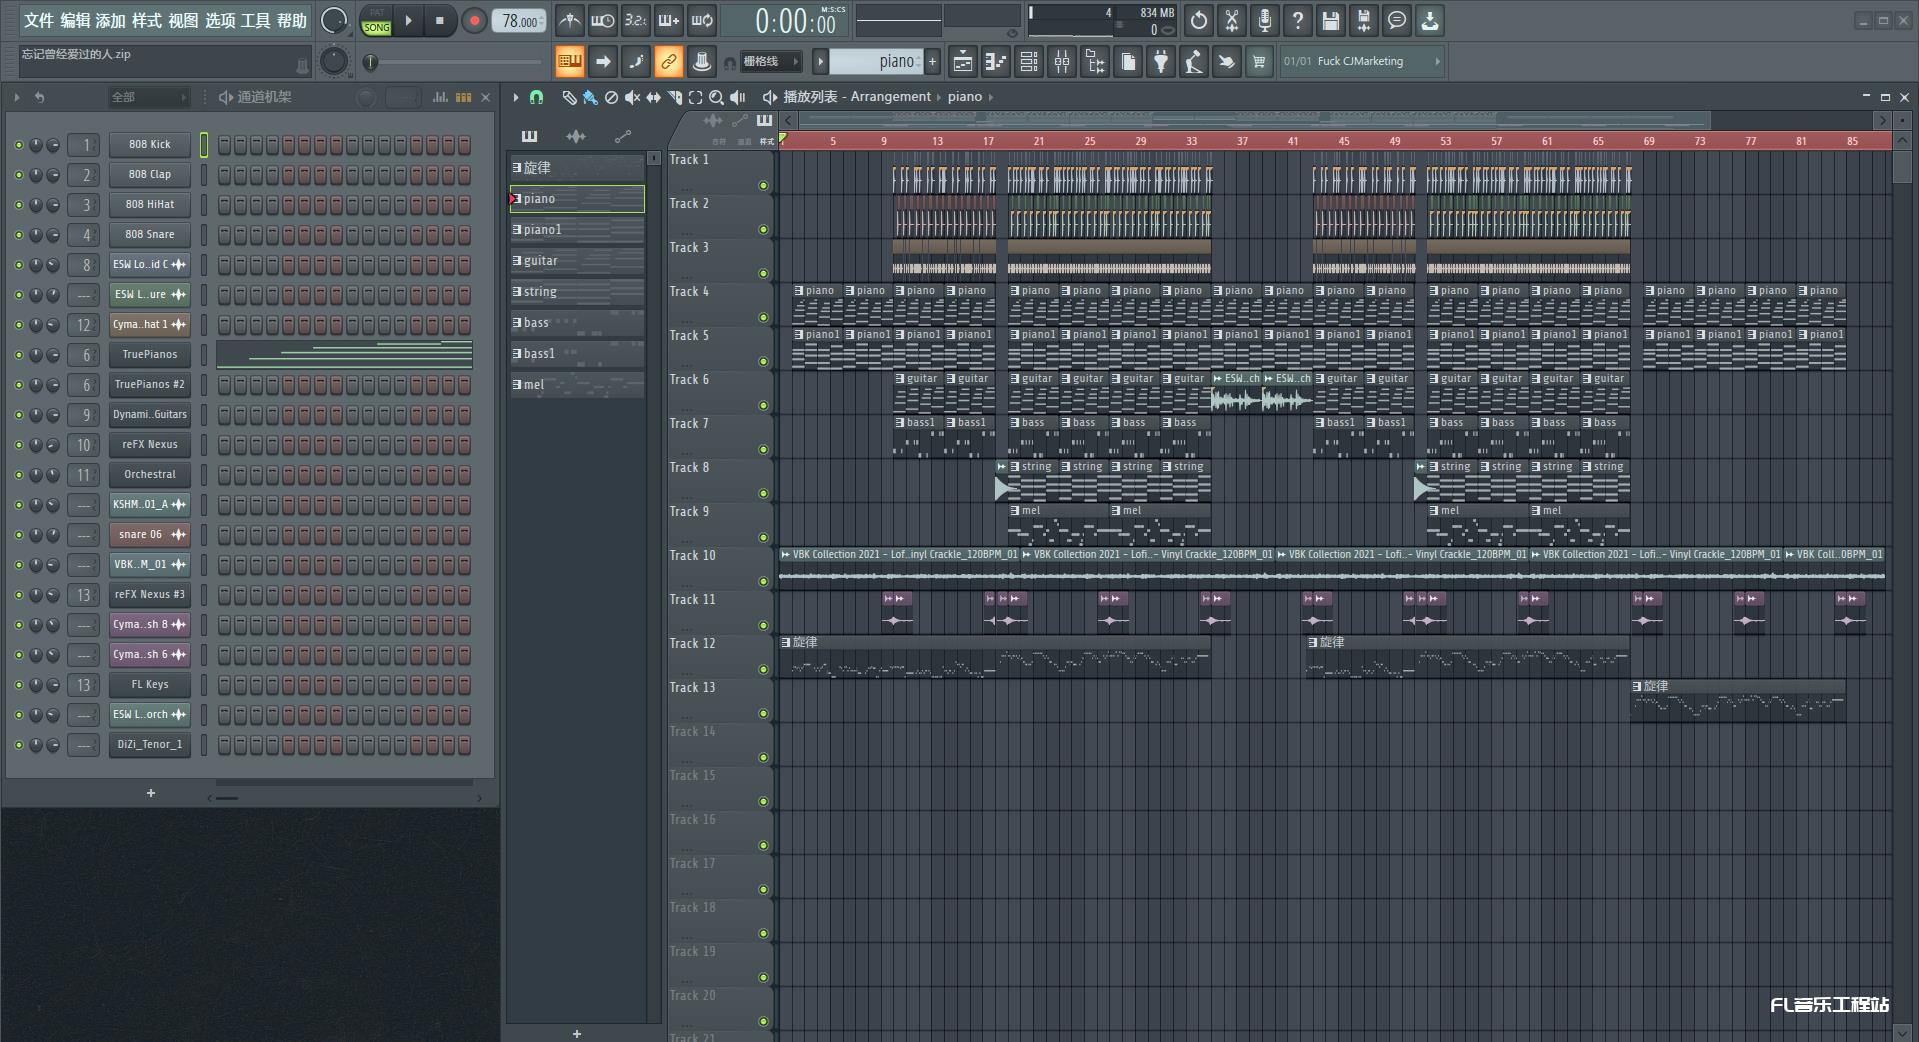Expand the Fuck CJMarketing hint panel arrow

1437,62
